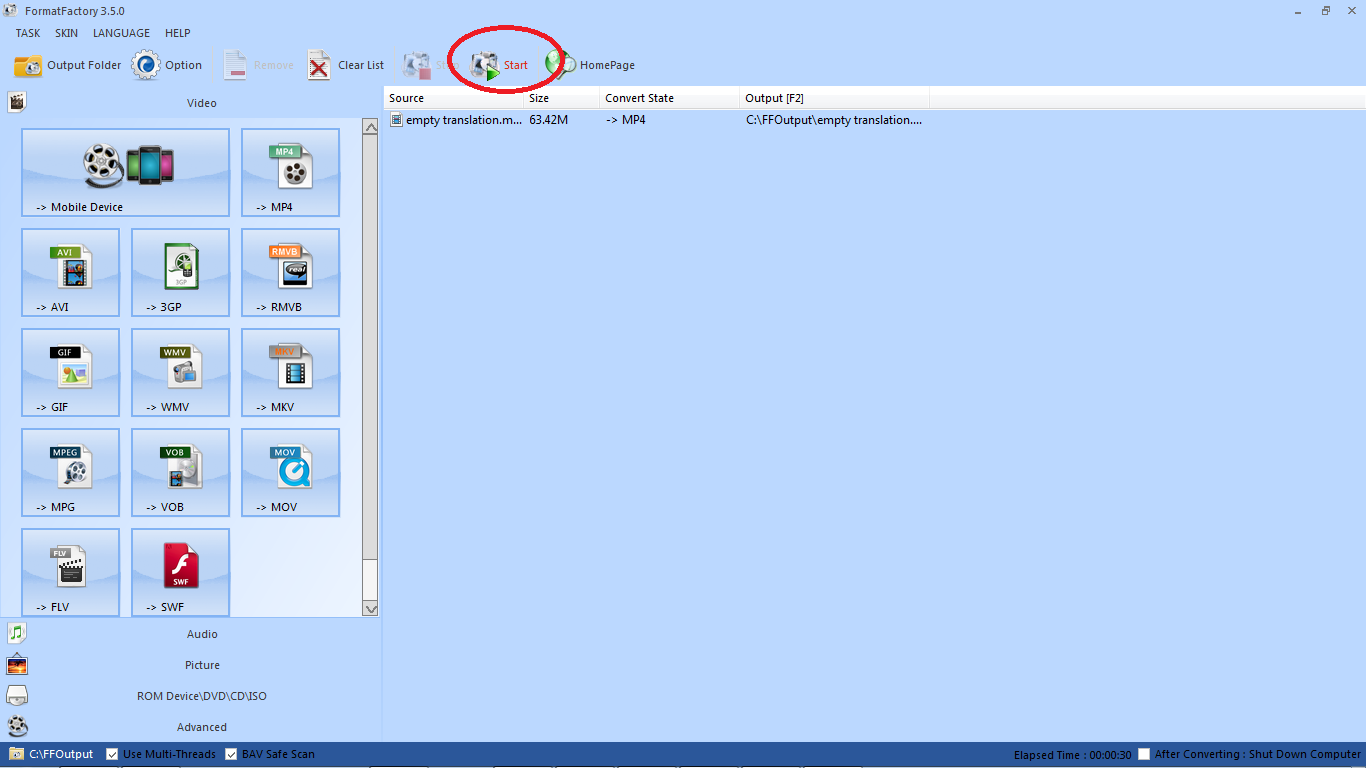This screenshot has width=1366, height=768.
Task: Sort by the Size column header
Action: pos(562,98)
